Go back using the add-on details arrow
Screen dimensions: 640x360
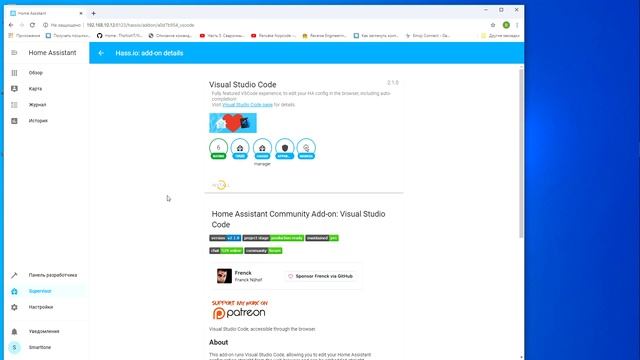(x=101, y=53)
